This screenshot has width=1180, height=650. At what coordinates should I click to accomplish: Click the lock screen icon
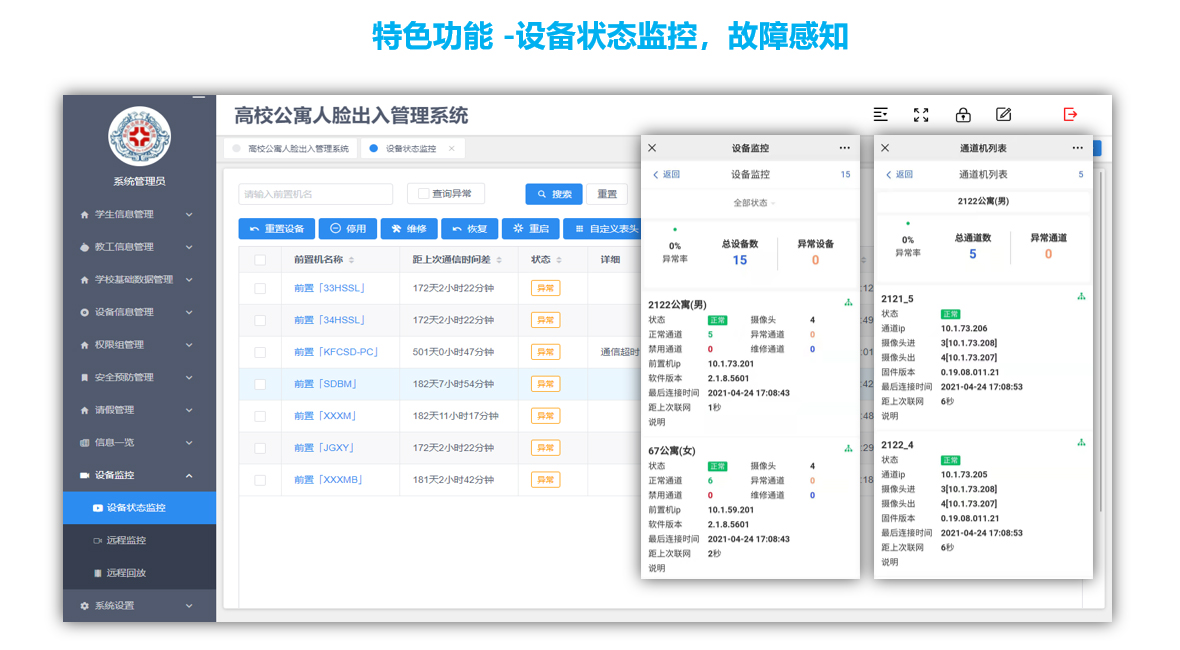coord(963,115)
